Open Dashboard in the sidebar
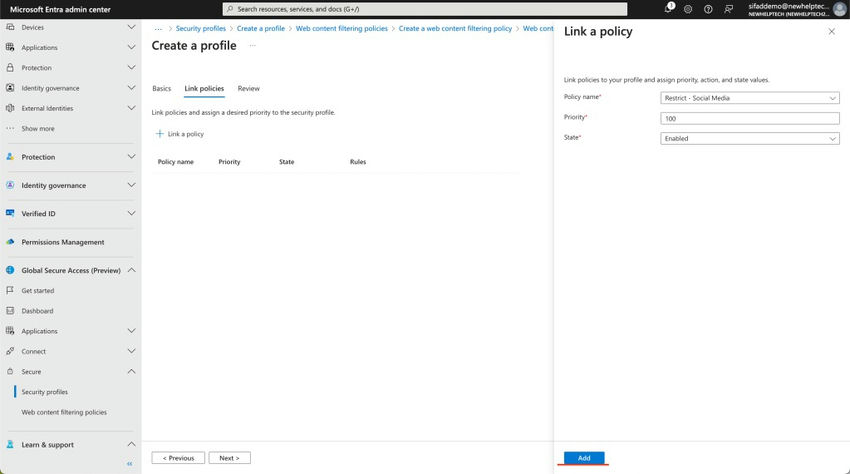 [x=37, y=311]
